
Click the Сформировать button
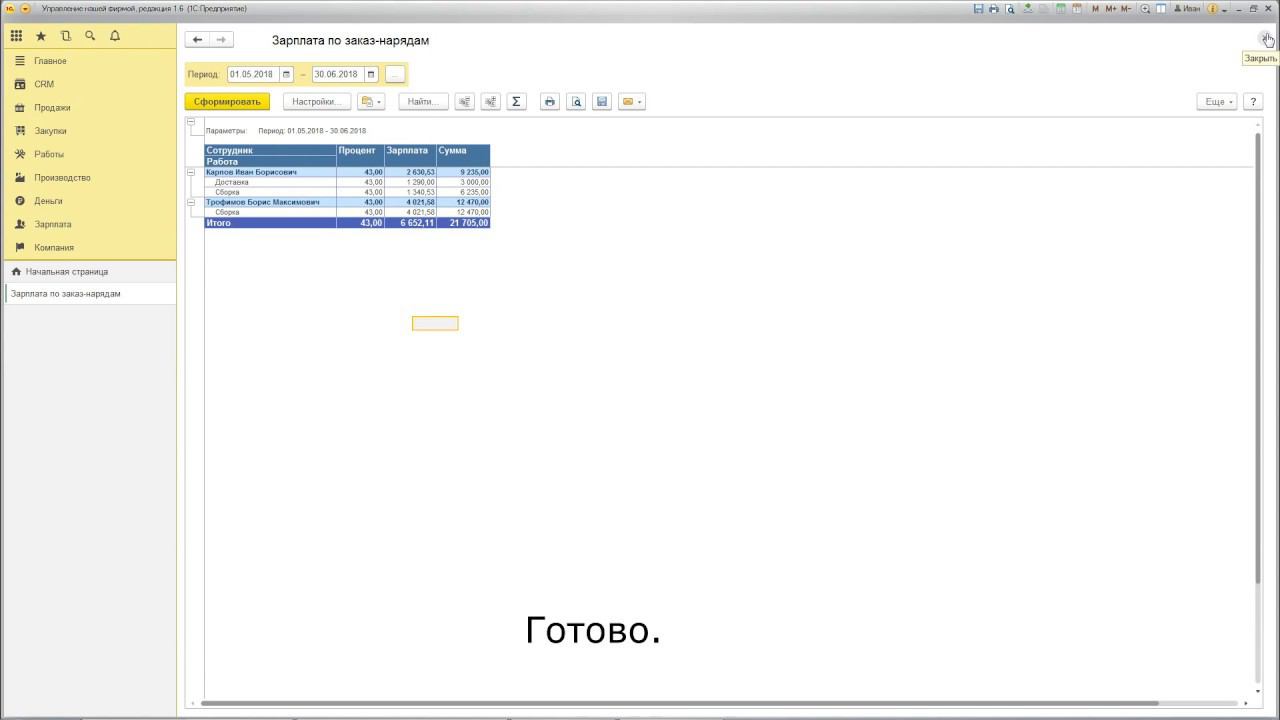[x=227, y=101]
